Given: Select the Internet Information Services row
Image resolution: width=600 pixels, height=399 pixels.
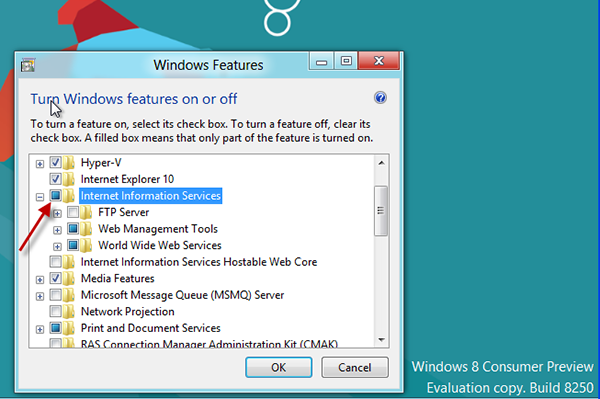Looking at the screenshot, I should pos(151,195).
